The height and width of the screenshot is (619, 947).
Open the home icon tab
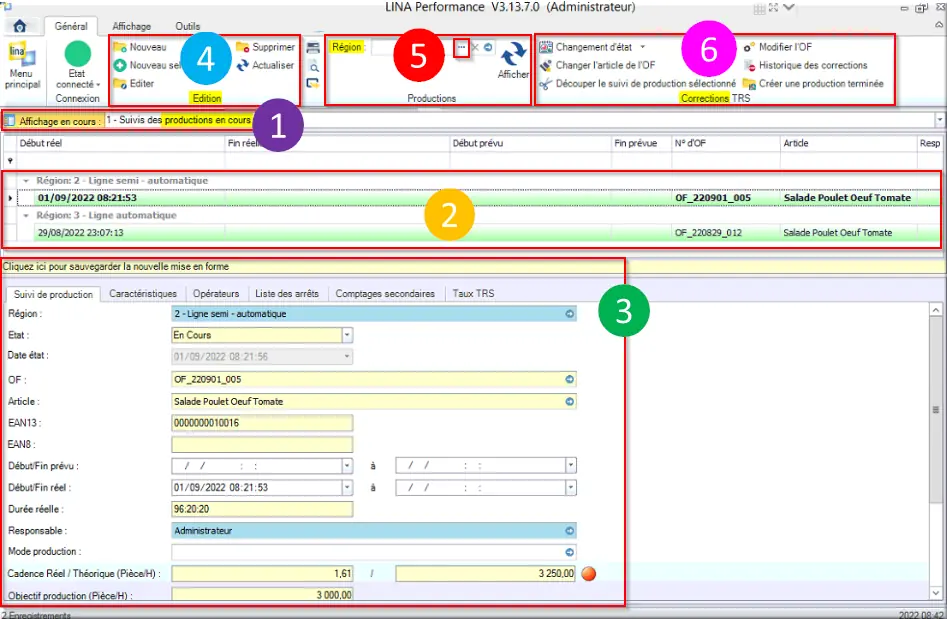tap(19, 26)
